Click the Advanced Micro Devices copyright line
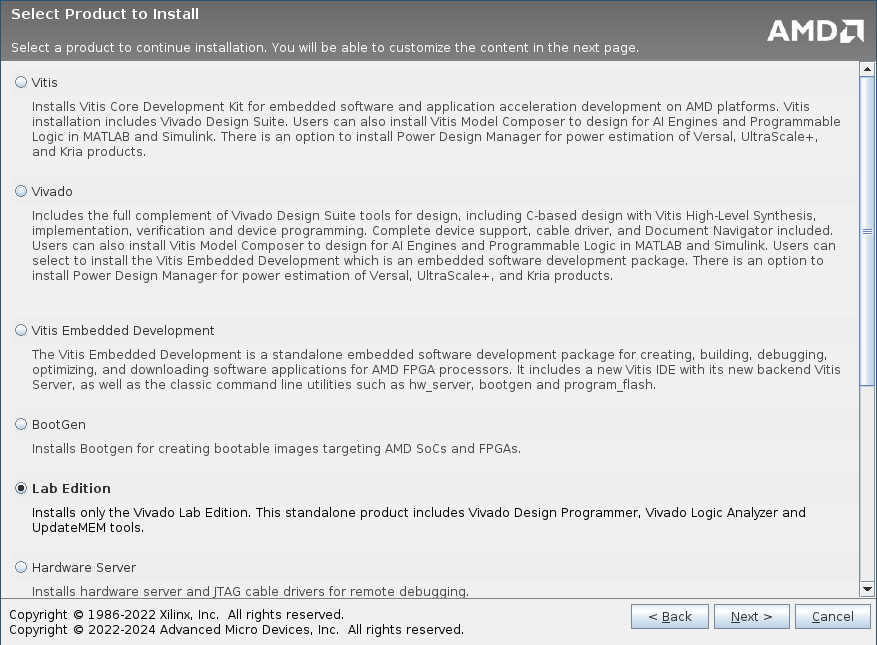Image resolution: width=877 pixels, height=645 pixels. (x=237, y=630)
